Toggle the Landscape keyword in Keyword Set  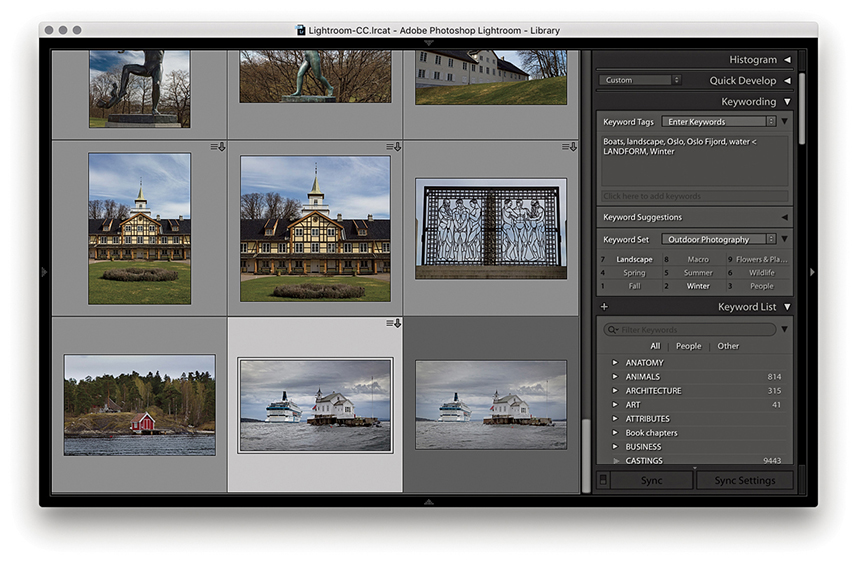click(x=634, y=259)
